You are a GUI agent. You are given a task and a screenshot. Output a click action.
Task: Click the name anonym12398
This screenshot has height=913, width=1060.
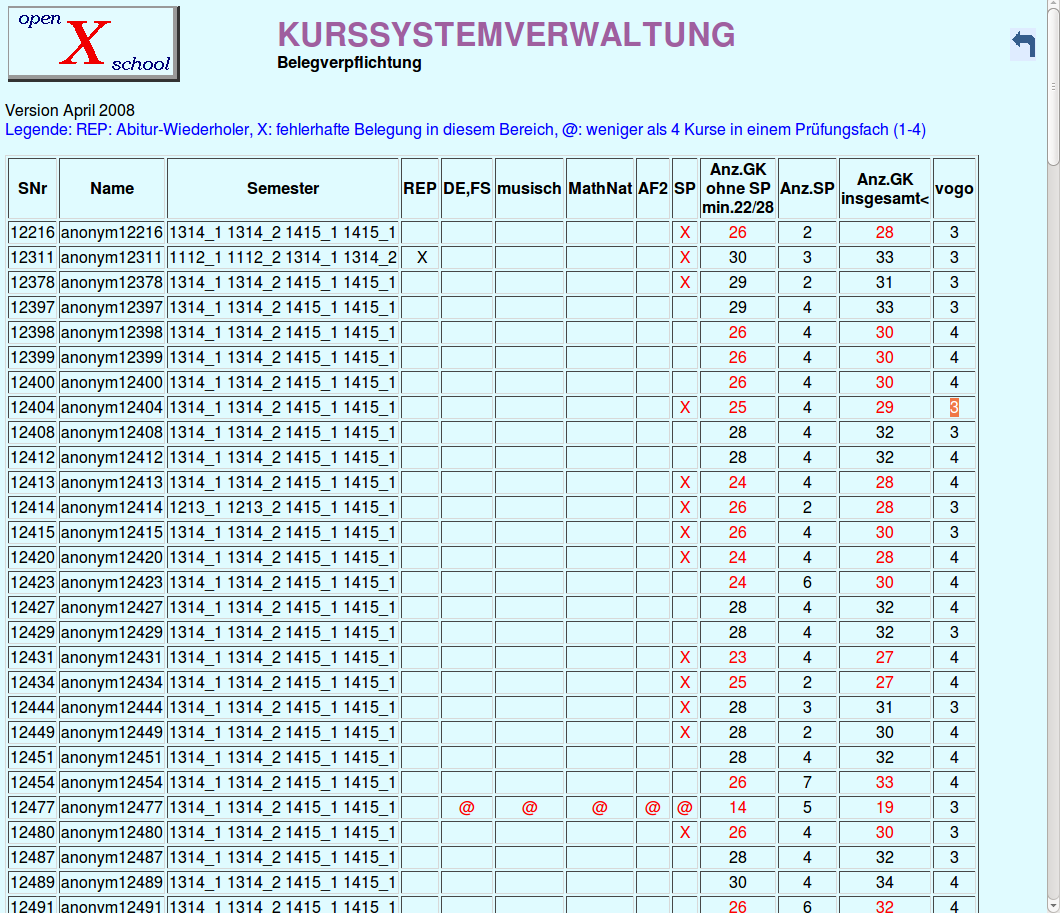tap(112, 332)
